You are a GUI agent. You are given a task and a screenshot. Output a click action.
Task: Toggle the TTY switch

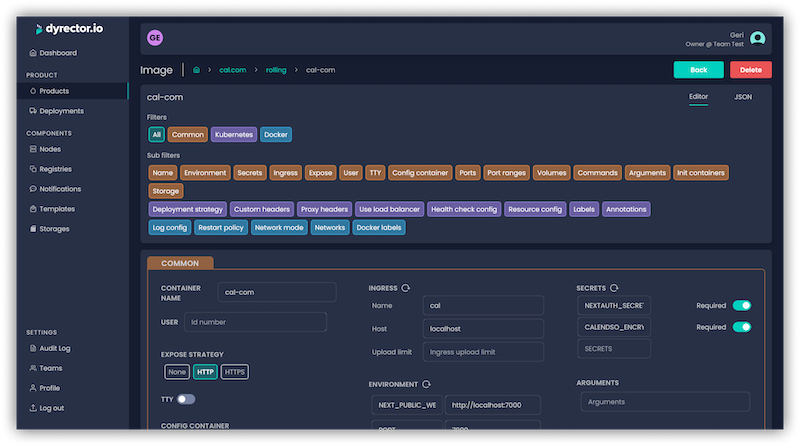186,399
